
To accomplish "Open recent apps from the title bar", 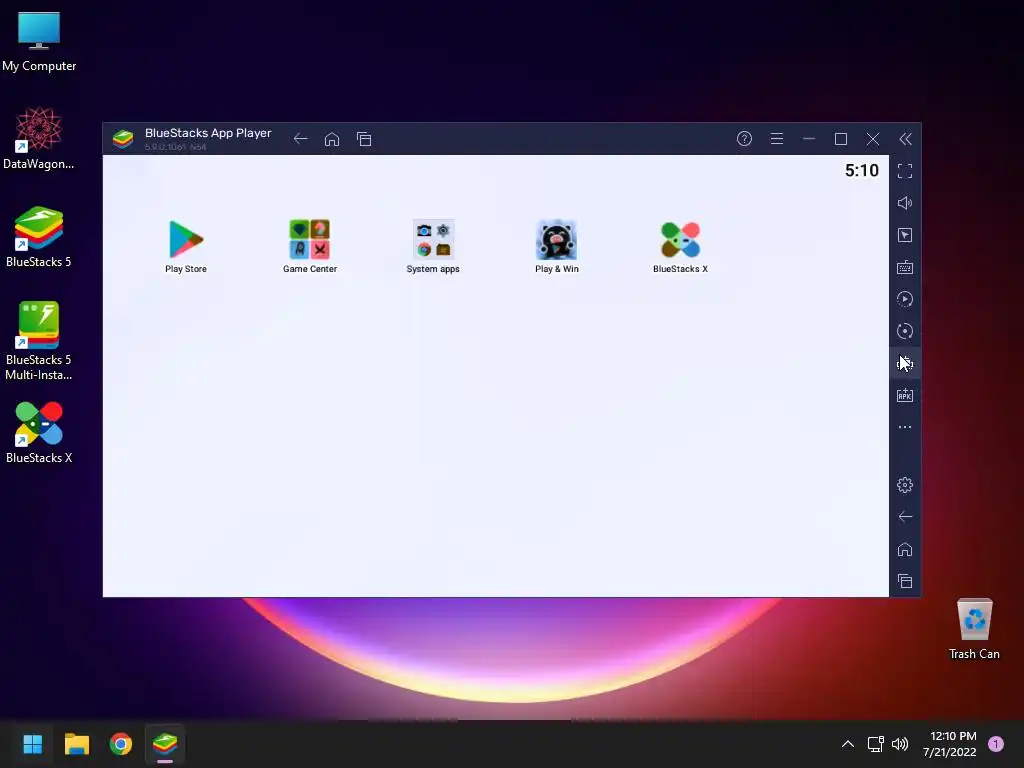I will click(364, 138).
